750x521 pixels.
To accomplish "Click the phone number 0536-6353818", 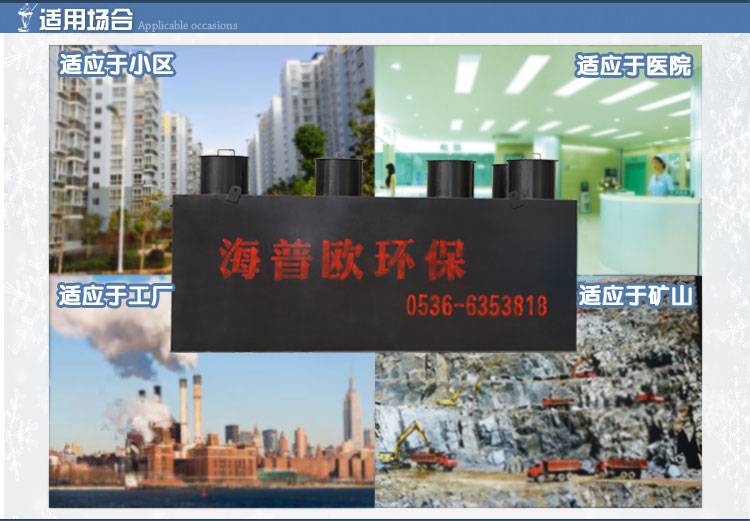I will (476, 306).
